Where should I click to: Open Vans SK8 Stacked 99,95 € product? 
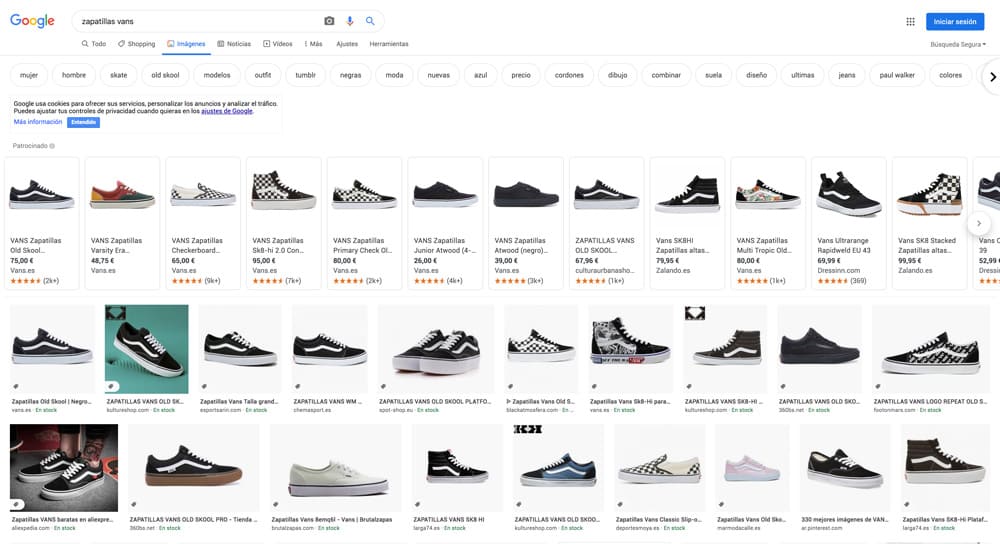pos(930,223)
